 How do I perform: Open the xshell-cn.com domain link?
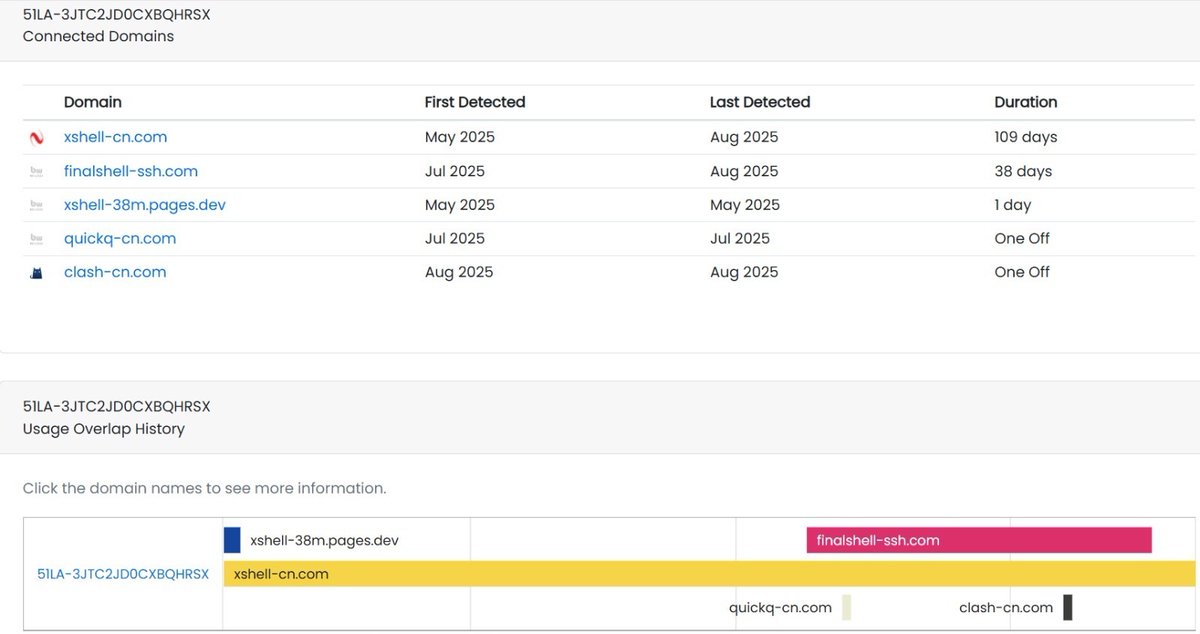pos(115,137)
